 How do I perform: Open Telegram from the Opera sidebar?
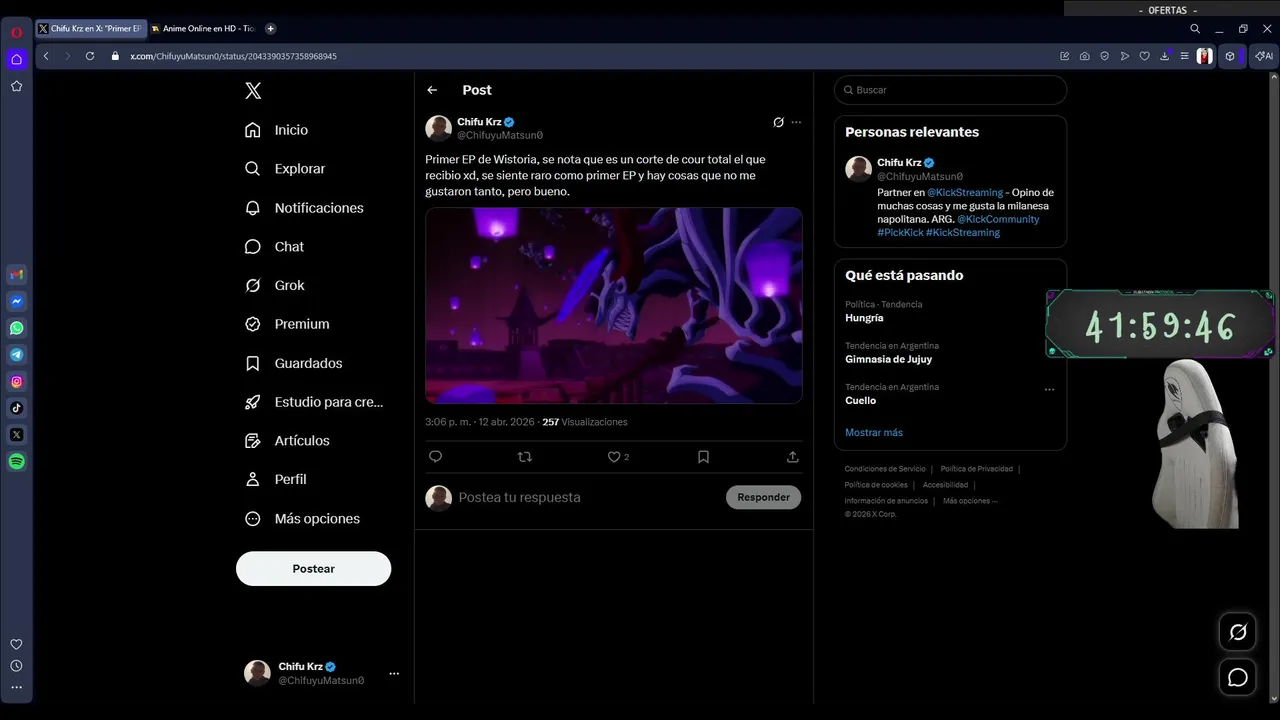(16, 354)
